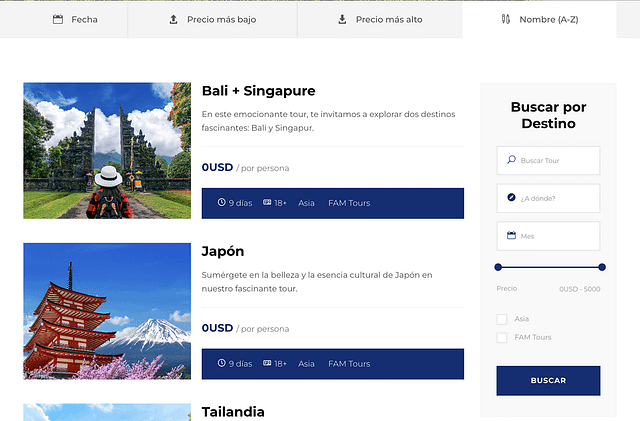
Task: Sort tours by Precio más bajo
Action: [212, 19]
